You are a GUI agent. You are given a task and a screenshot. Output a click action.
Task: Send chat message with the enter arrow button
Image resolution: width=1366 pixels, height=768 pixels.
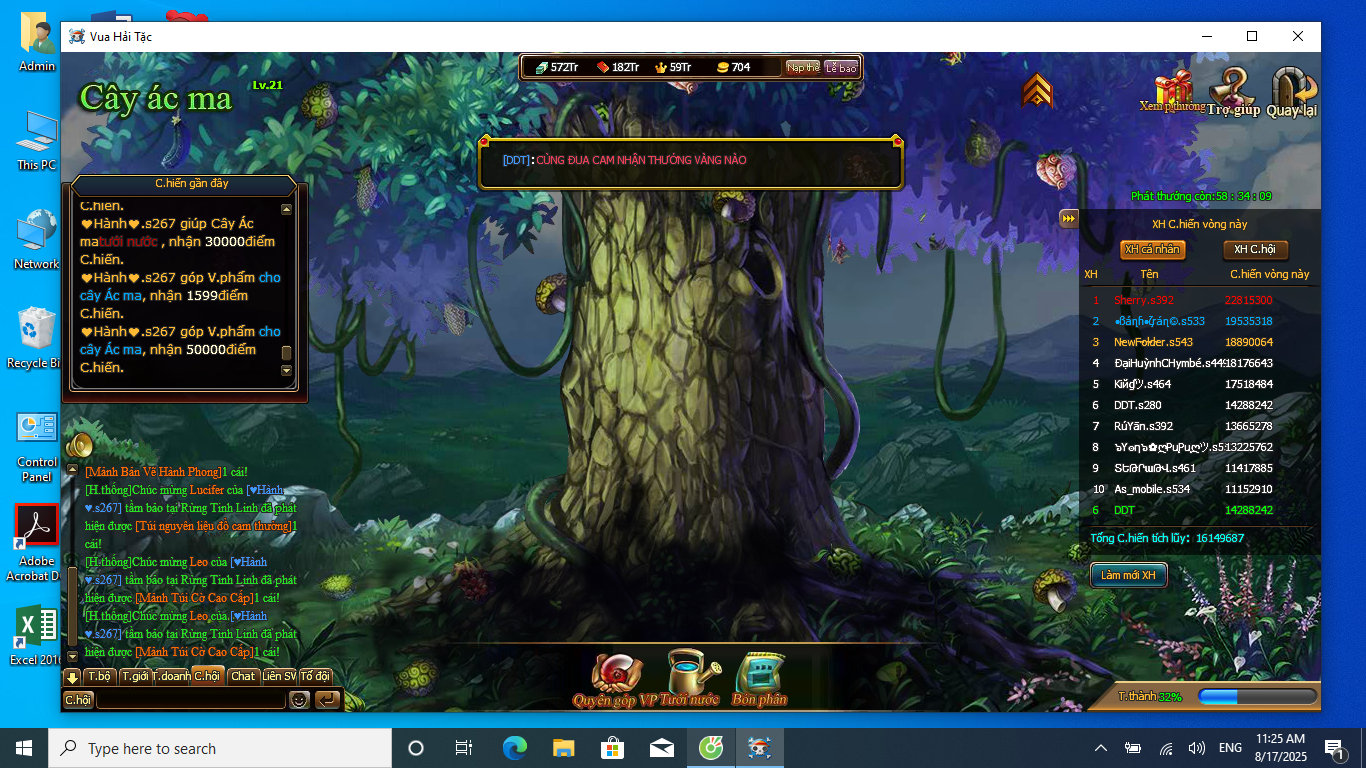[x=327, y=700]
